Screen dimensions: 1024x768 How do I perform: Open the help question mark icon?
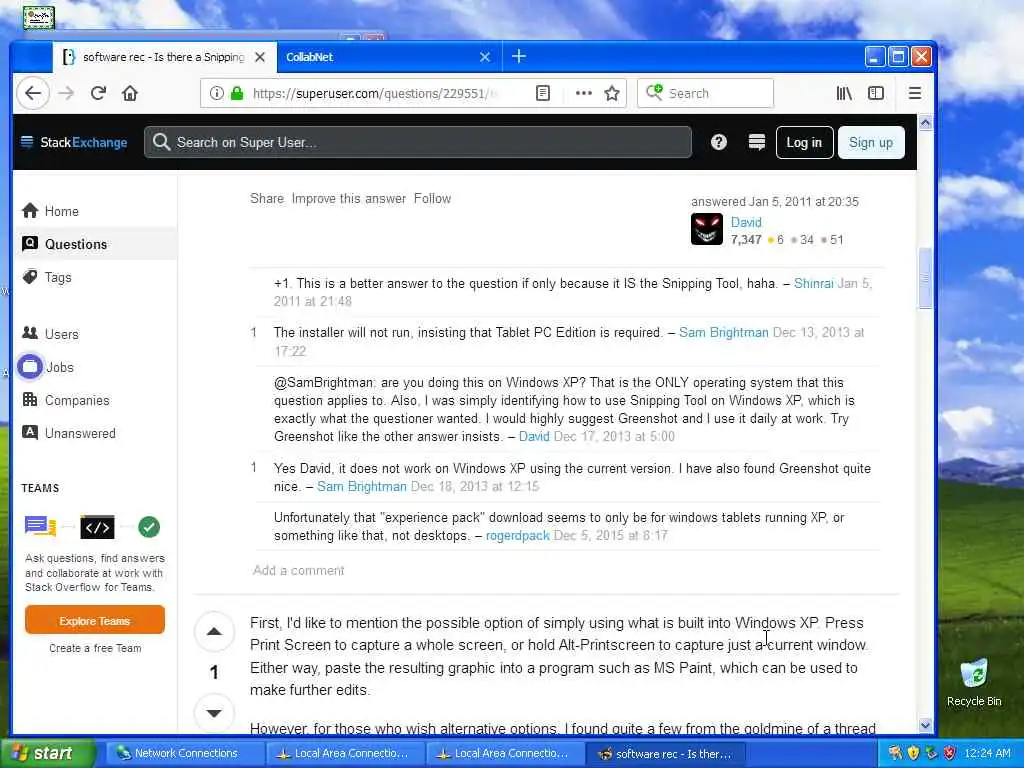click(x=718, y=142)
